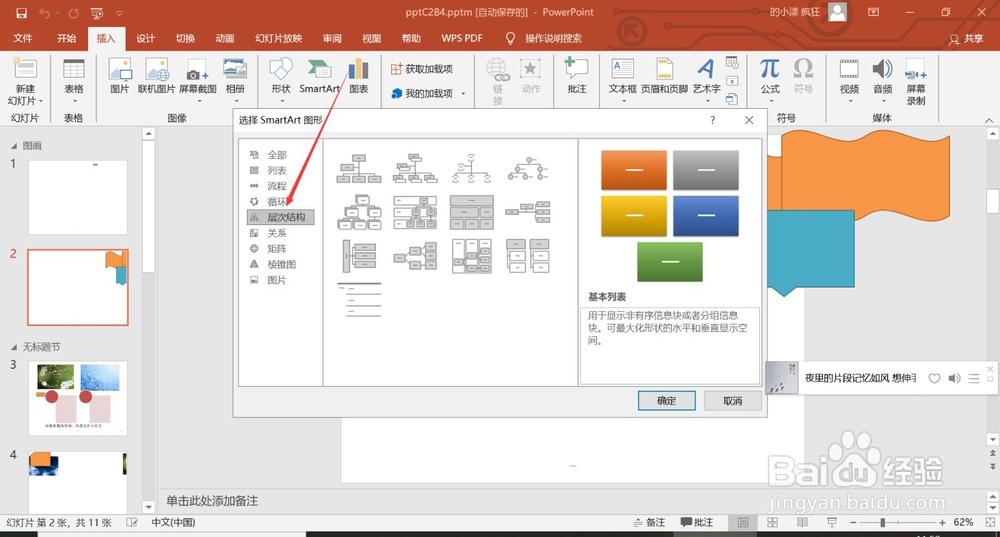Select 全部 category in SmartArt list

point(277,155)
